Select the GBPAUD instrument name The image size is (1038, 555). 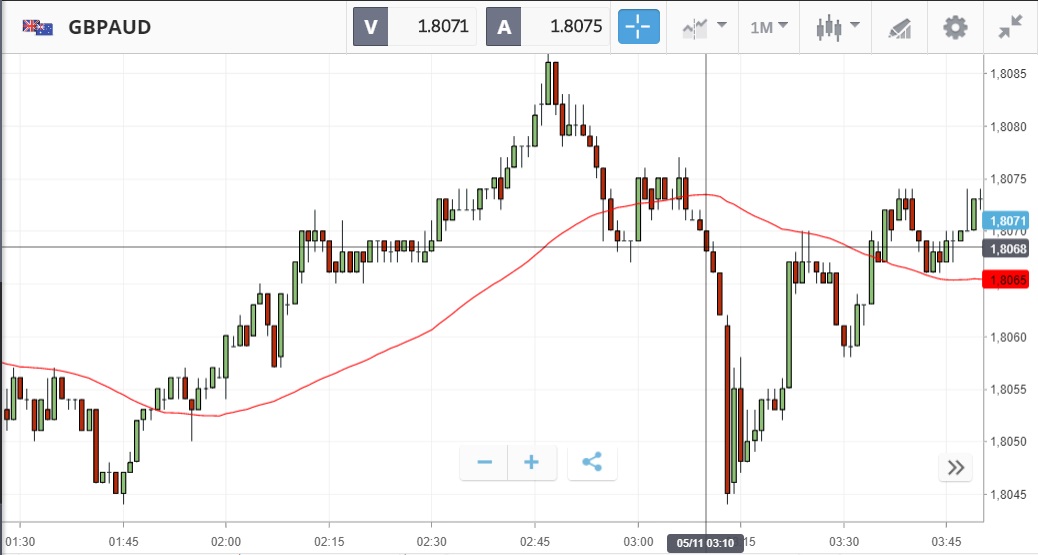pyautogui.click(x=110, y=27)
